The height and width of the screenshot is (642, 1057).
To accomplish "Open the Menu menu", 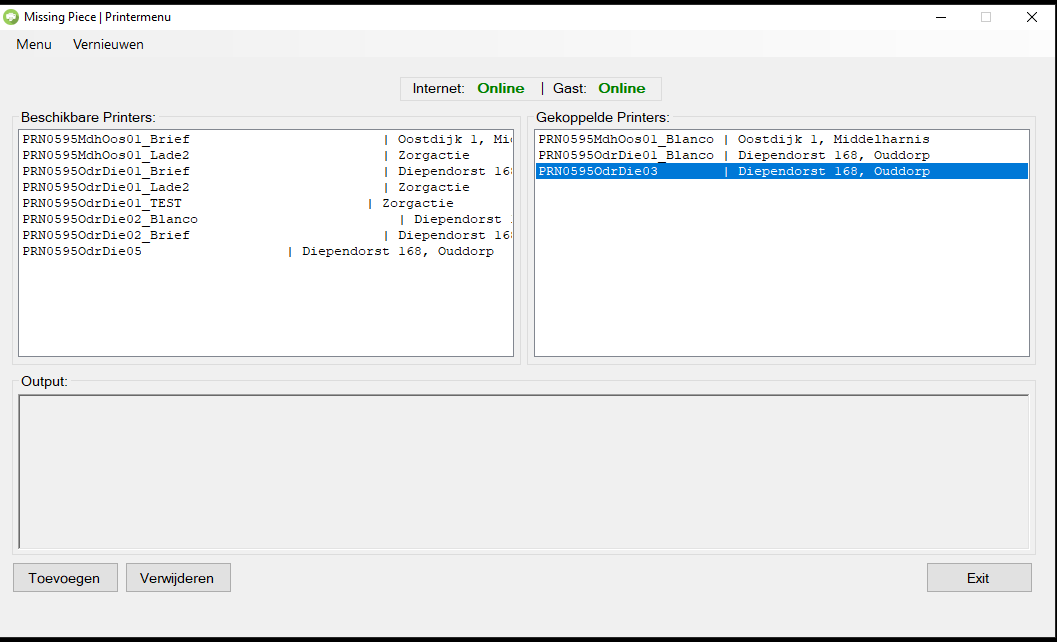I will [34, 45].
